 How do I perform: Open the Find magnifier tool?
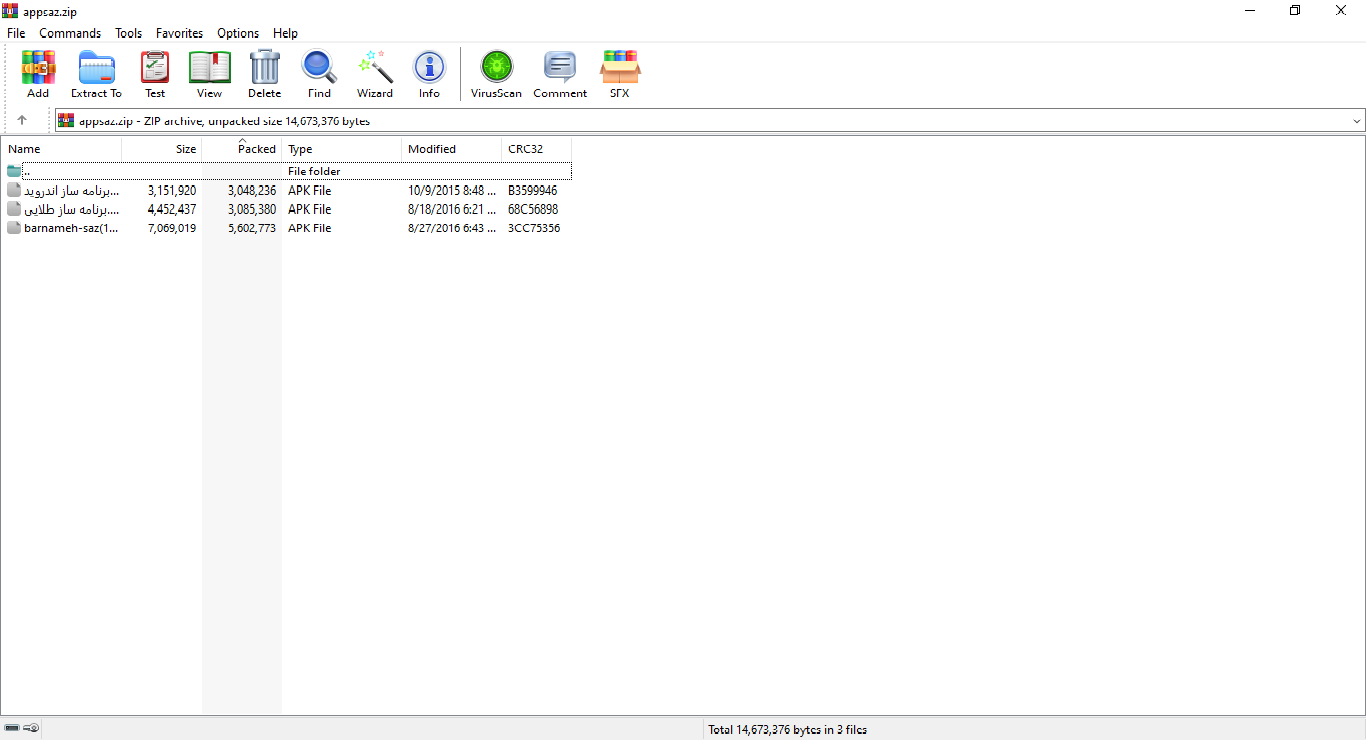coord(319,74)
